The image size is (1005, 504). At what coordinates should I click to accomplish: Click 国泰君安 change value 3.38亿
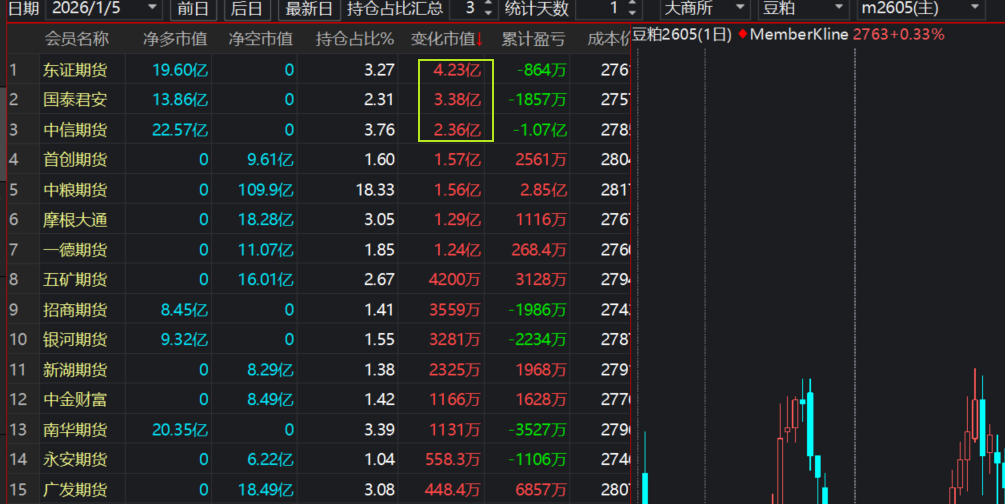tap(457, 100)
